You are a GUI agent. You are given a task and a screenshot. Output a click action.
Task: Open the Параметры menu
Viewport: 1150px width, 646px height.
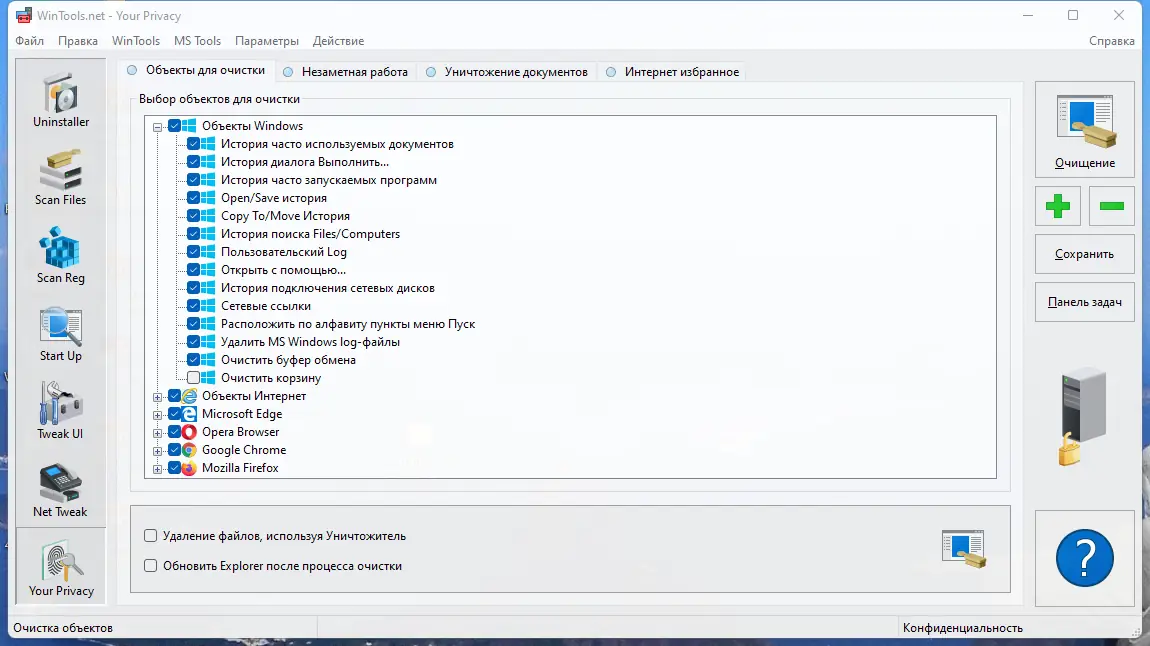267,41
